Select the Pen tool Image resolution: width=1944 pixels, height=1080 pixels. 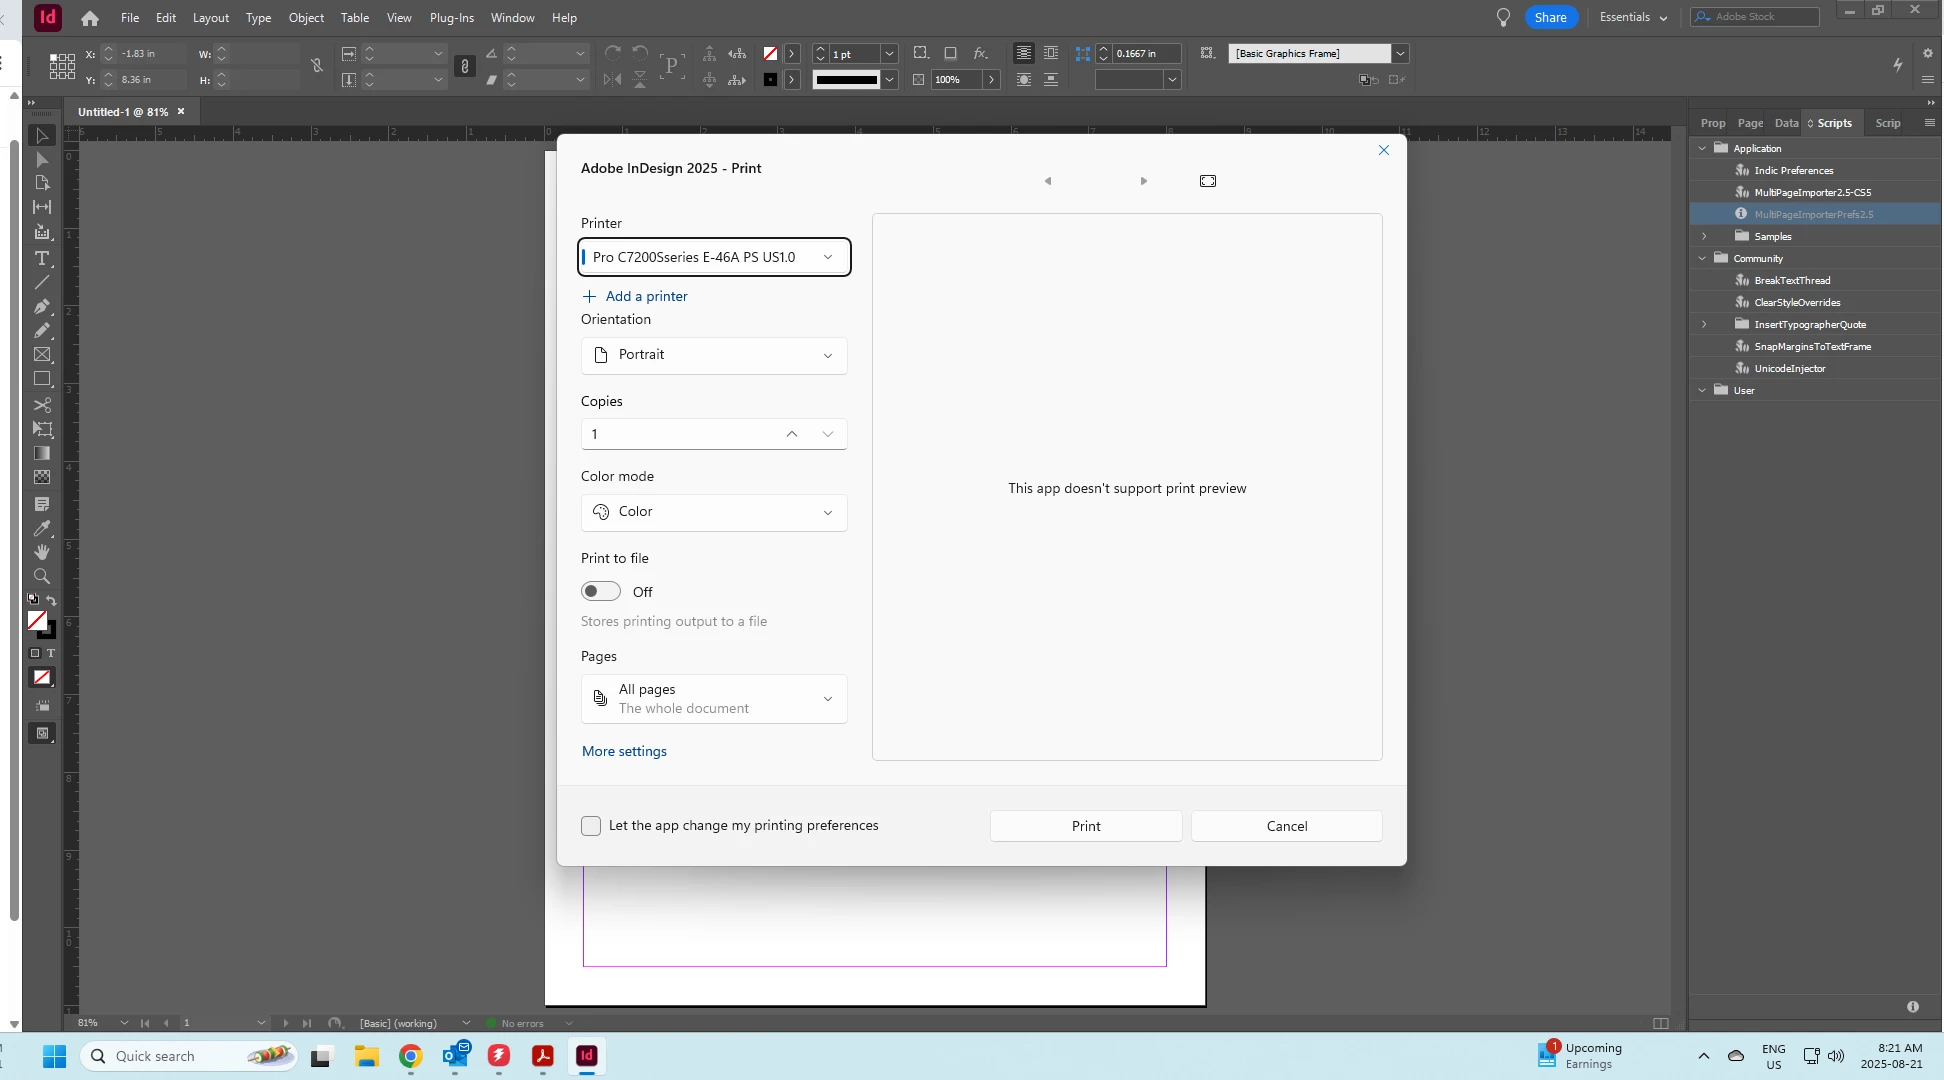(42, 307)
